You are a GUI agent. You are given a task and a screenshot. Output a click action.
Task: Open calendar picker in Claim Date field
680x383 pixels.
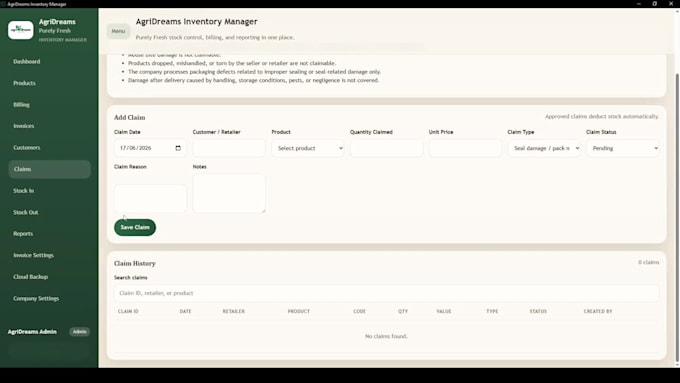point(178,148)
